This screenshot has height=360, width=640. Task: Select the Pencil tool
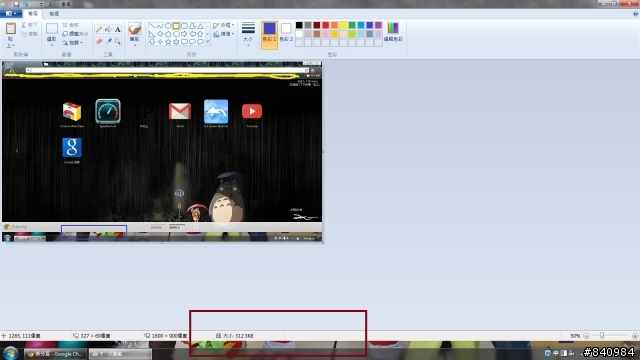pyautogui.click(x=99, y=29)
